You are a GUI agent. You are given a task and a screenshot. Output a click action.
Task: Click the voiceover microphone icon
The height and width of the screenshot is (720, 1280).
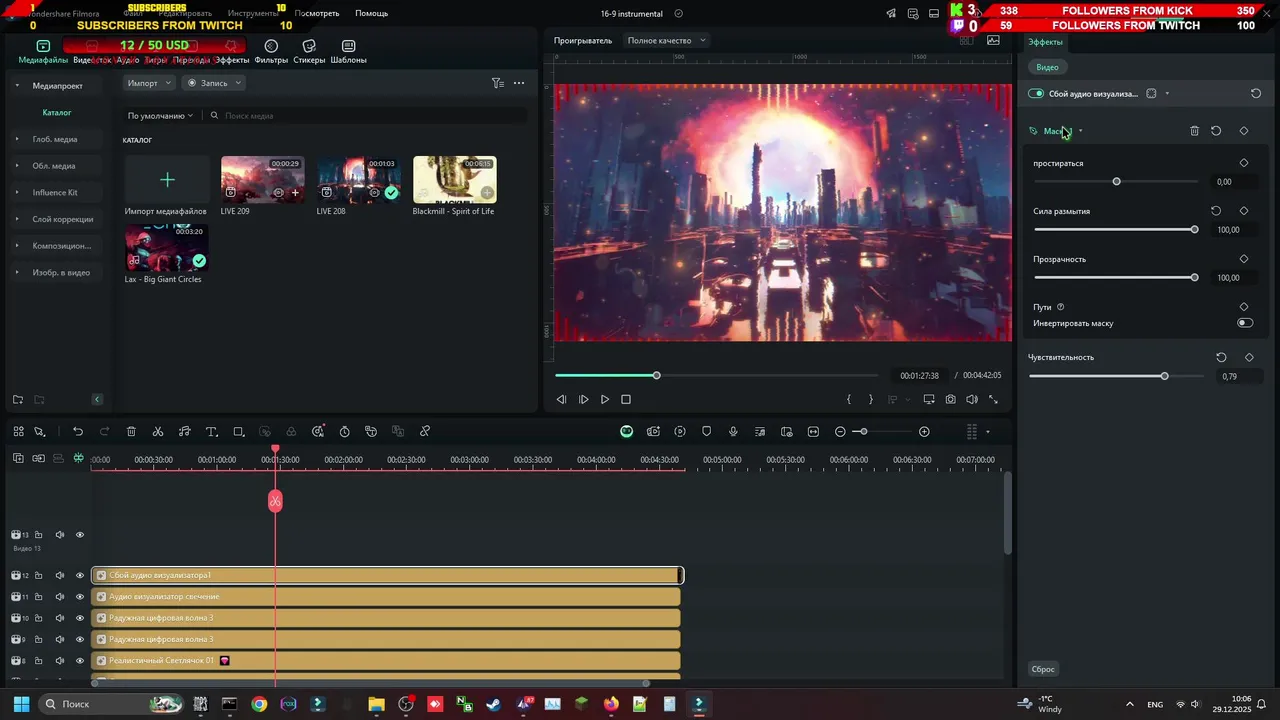733,432
